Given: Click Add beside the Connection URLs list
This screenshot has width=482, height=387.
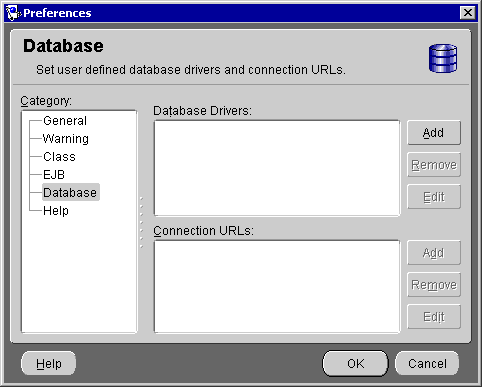Looking at the screenshot, I should (x=434, y=253).
